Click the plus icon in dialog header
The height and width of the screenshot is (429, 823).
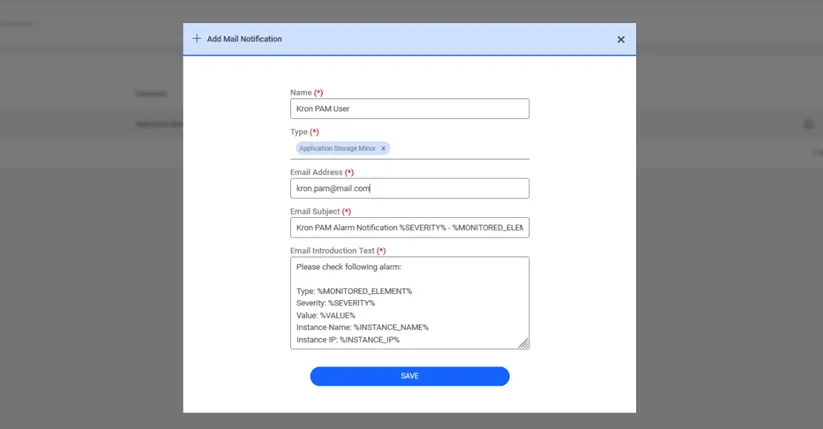pos(196,38)
